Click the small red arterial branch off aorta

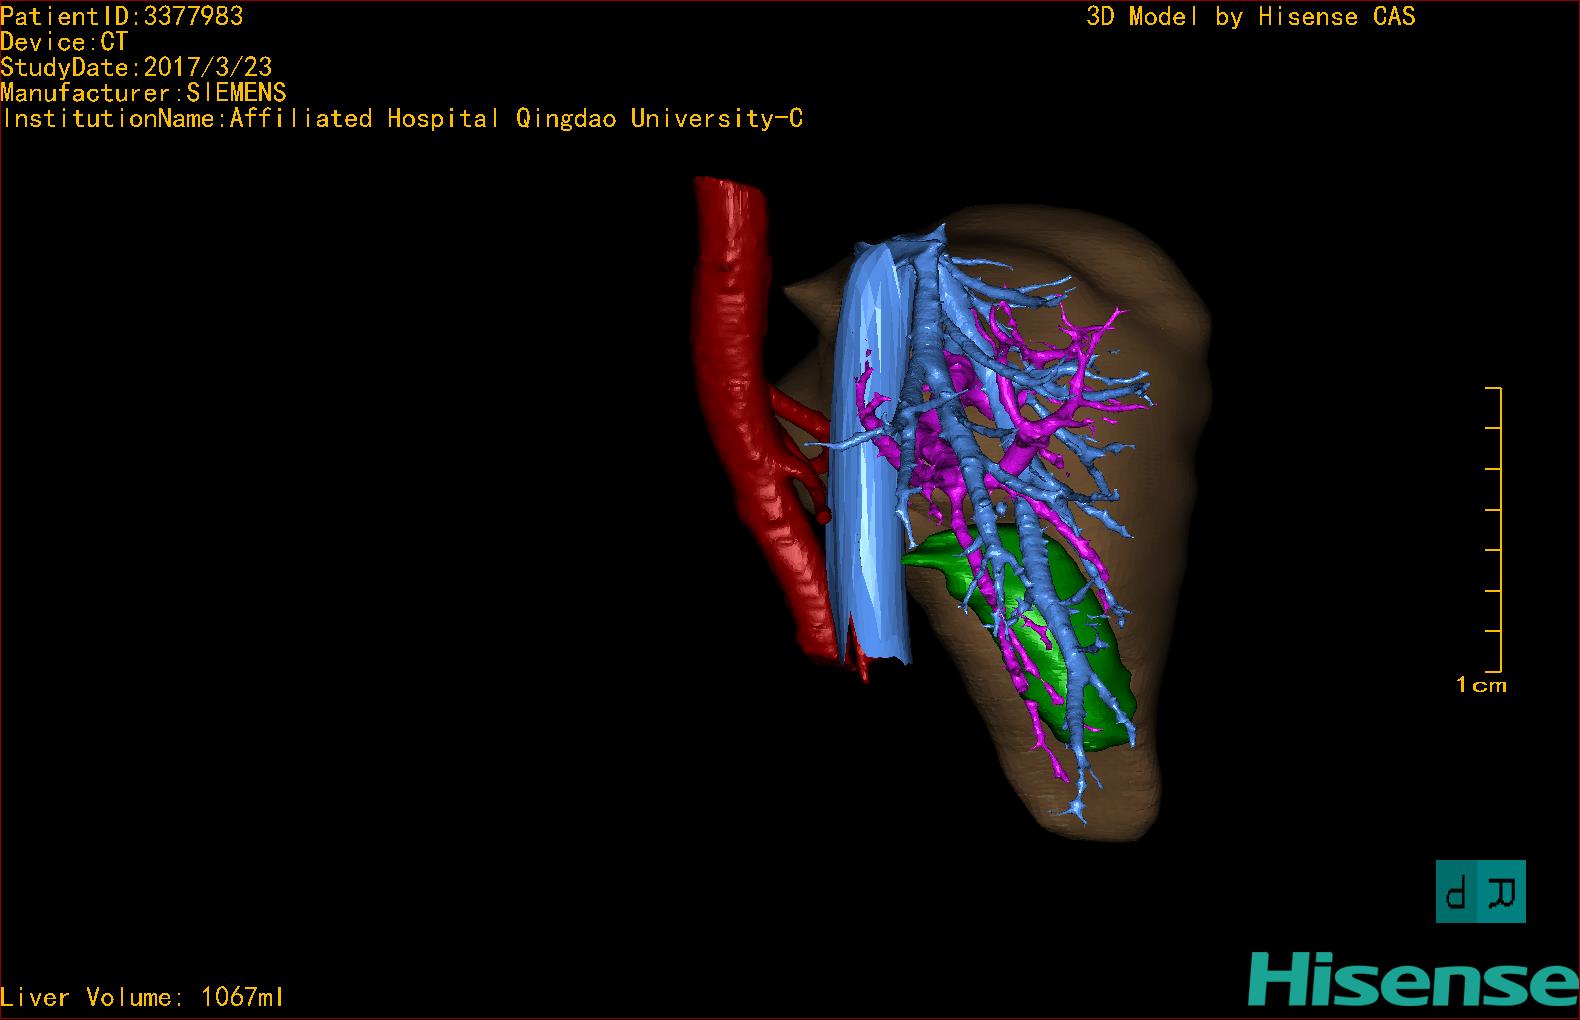click(795, 412)
